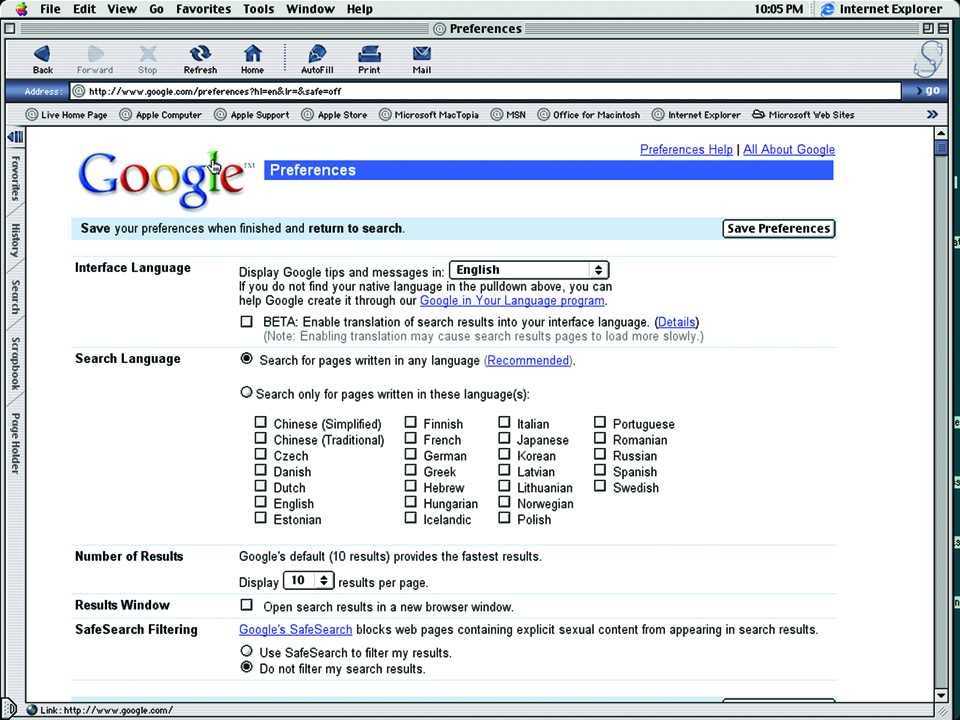The height and width of the screenshot is (720, 960).
Task: Open the Mail toolbar icon
Action: pos(422,54)
